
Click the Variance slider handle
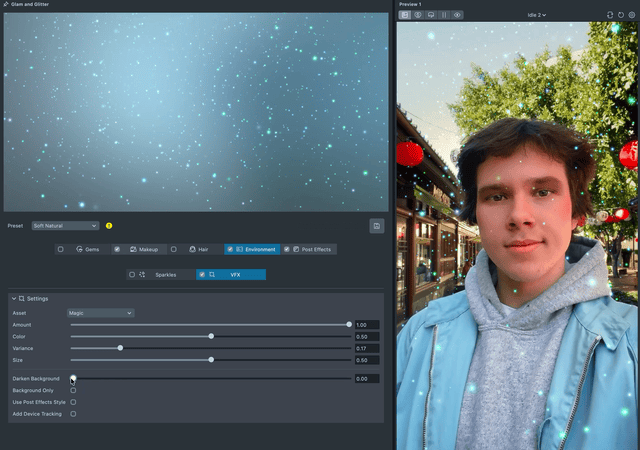tap(120, 348)
